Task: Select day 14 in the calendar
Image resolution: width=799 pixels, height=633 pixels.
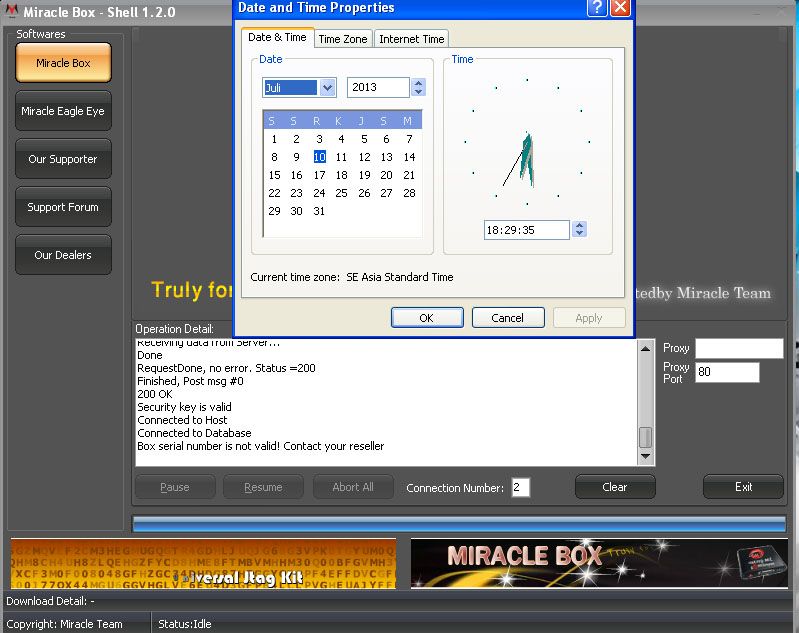Action: click(409, 157)
